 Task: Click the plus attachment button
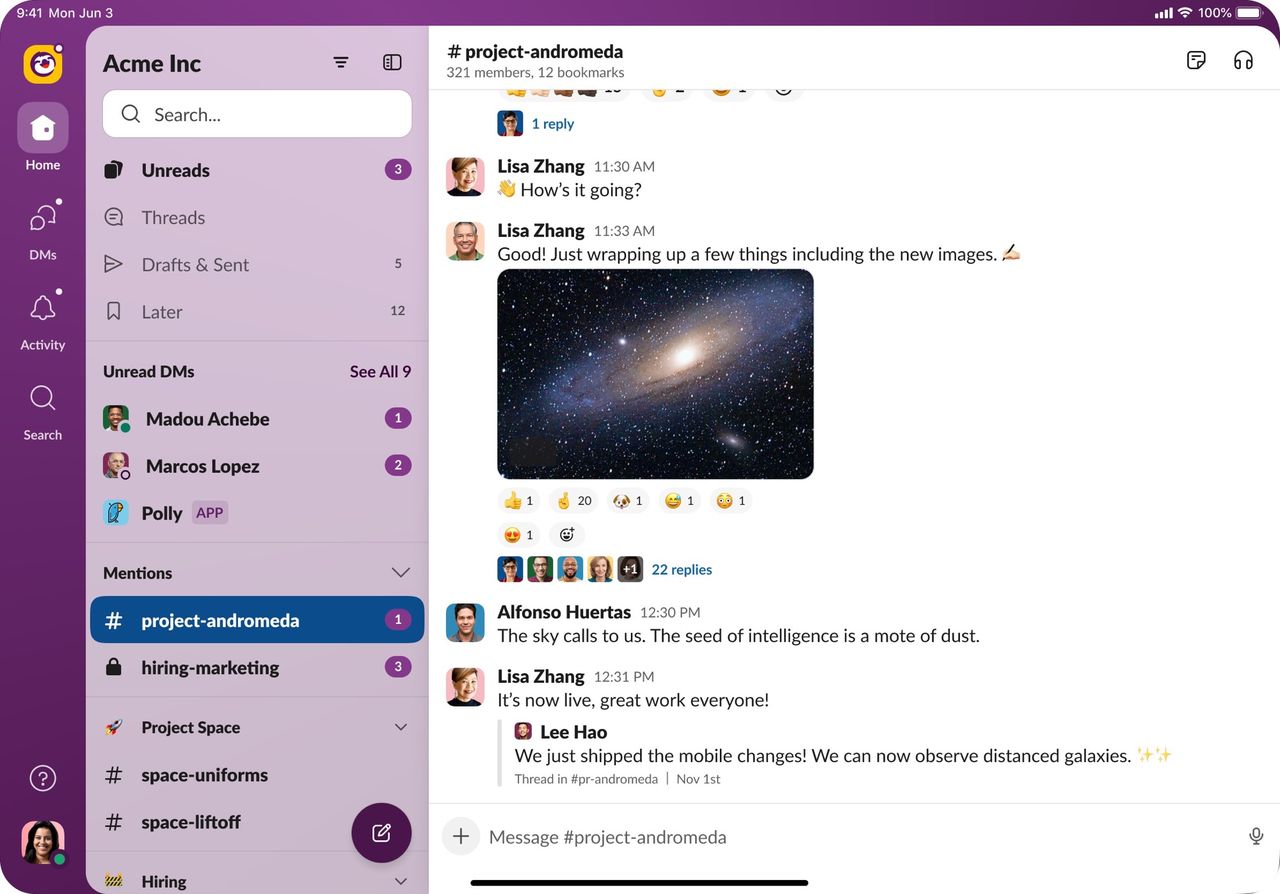click(x=460, y=837)
